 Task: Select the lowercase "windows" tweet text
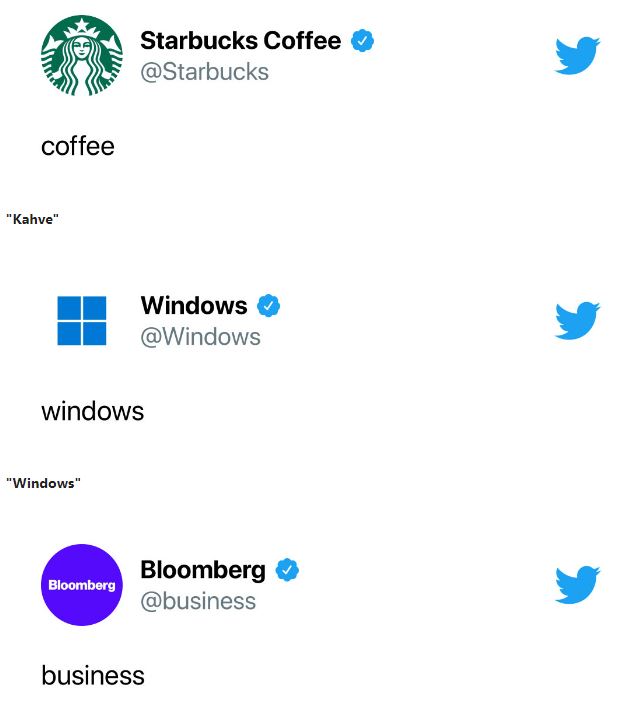(92, 411)
